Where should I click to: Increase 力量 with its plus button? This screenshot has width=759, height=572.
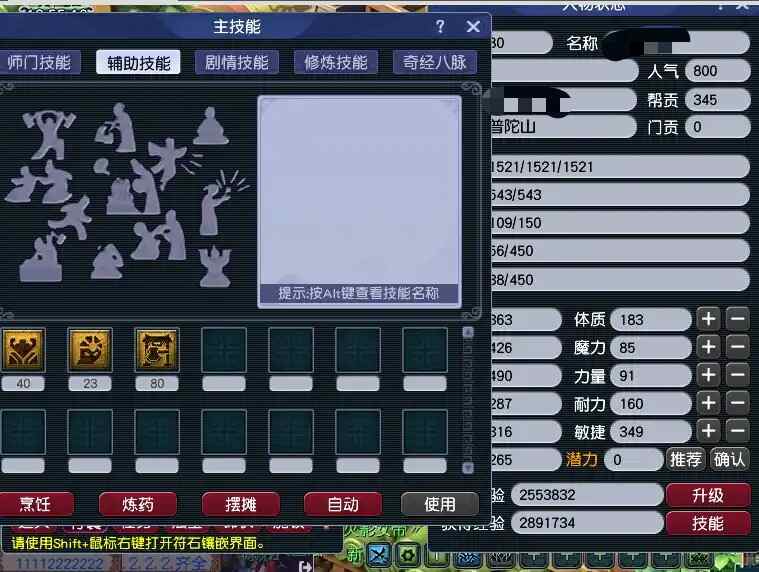[708, 375]
